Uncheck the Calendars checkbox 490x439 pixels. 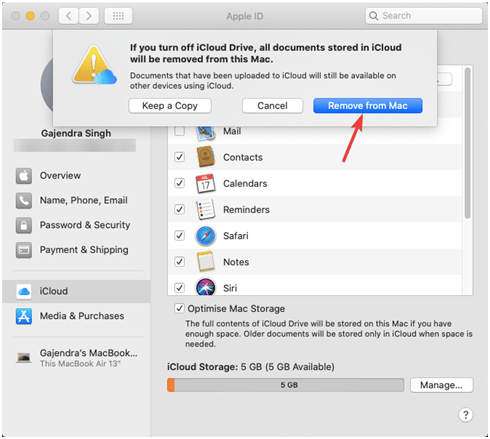[x=179, y=183]
